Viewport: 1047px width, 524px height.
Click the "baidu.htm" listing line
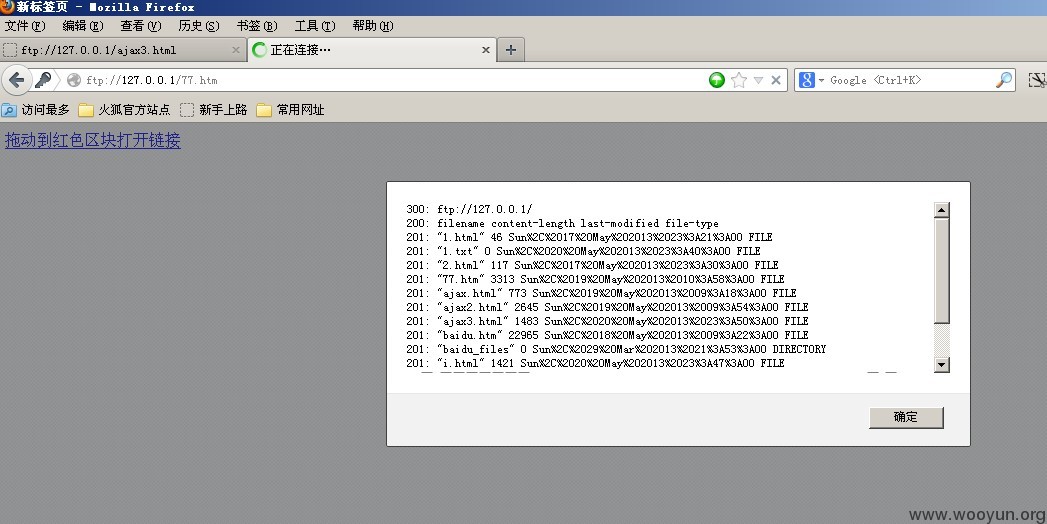point(607,335)
